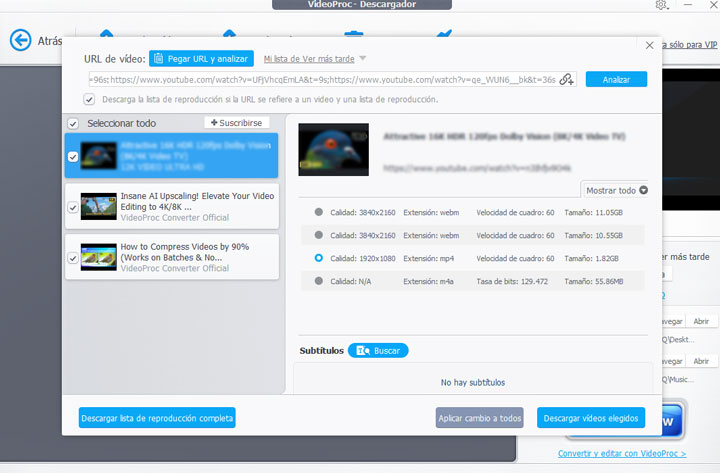Select Insane AI Upscaling video title

pyautogui.click(x=197, y=201)
